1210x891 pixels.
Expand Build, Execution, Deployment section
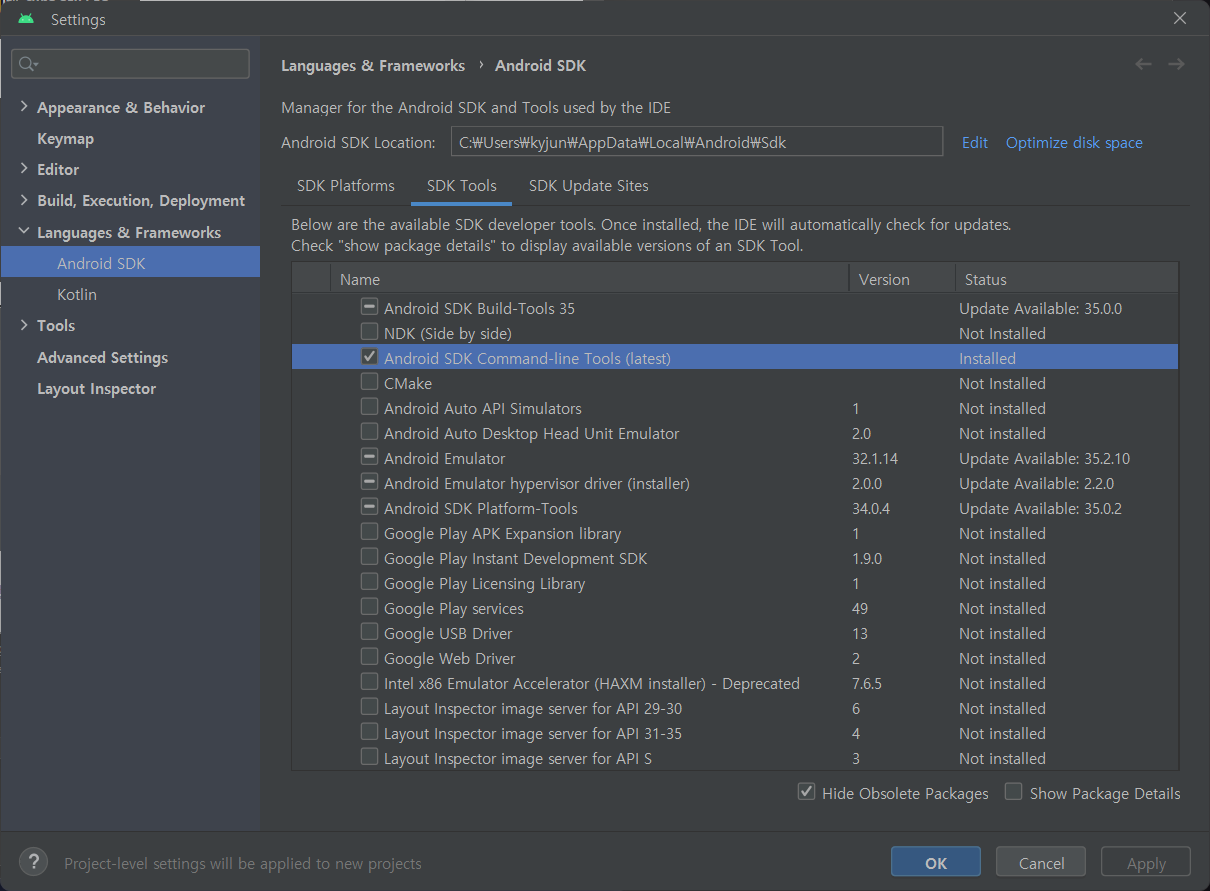24,200
